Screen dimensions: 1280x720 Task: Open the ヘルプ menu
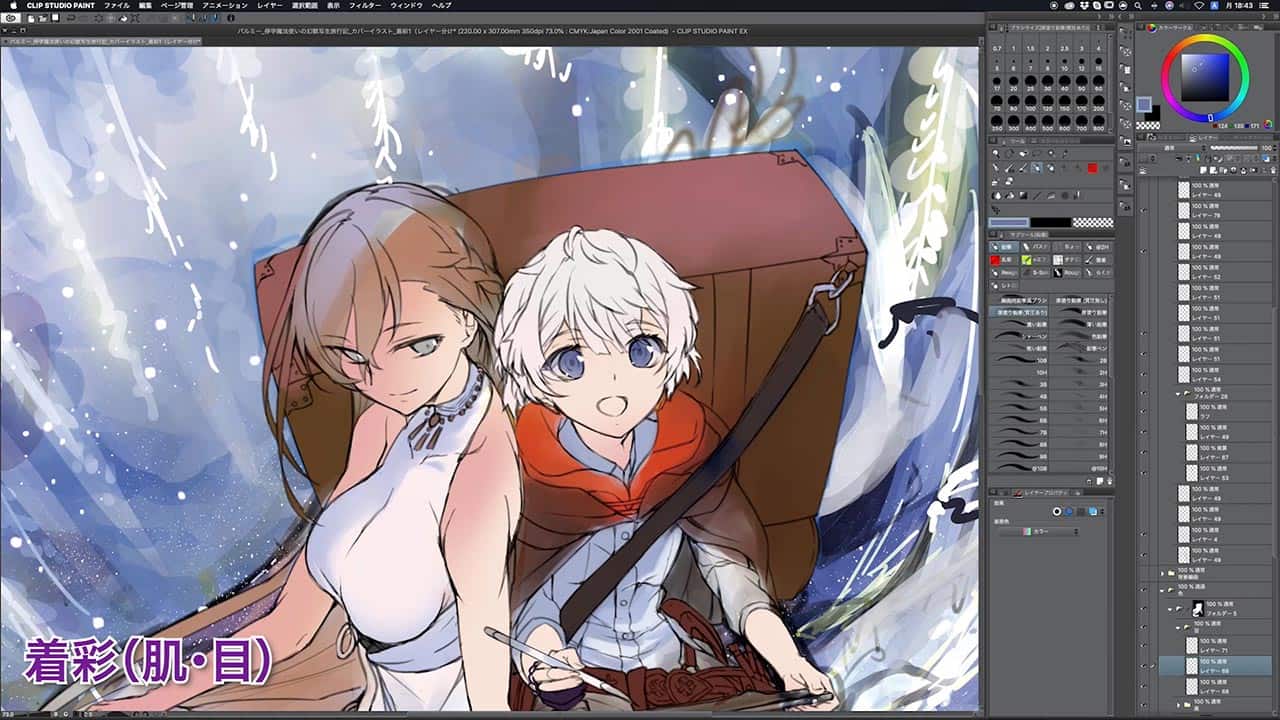[441, 5]
